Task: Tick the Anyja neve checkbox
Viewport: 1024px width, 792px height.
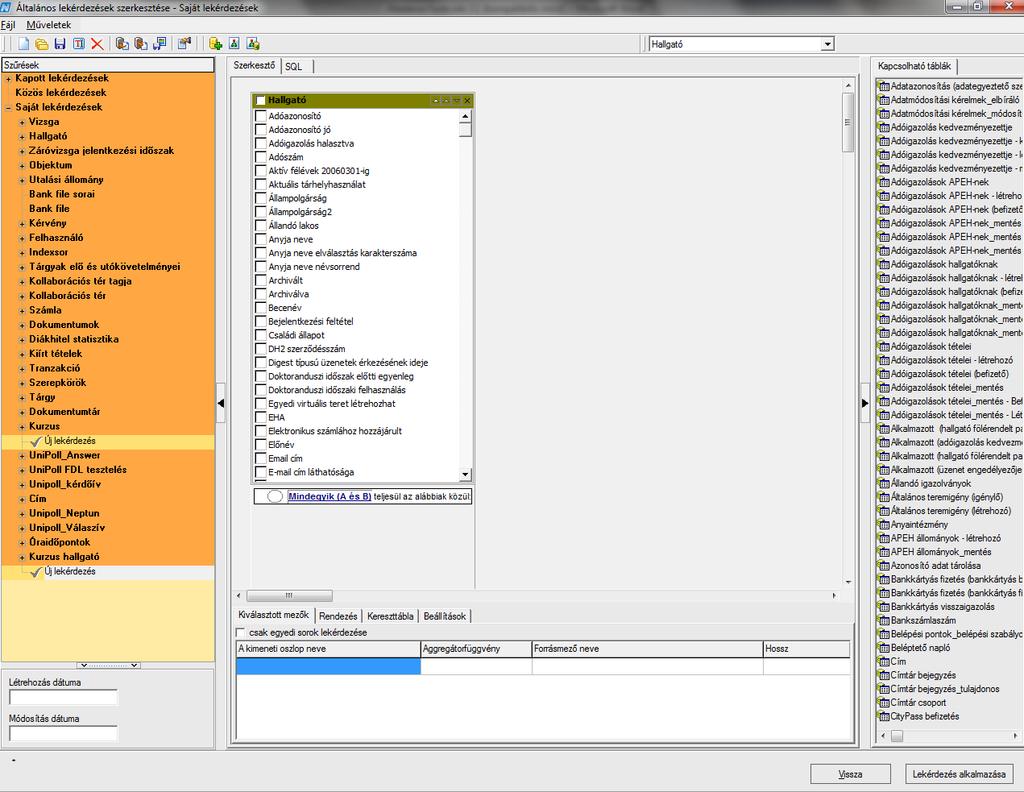Action: click(261, 239)
